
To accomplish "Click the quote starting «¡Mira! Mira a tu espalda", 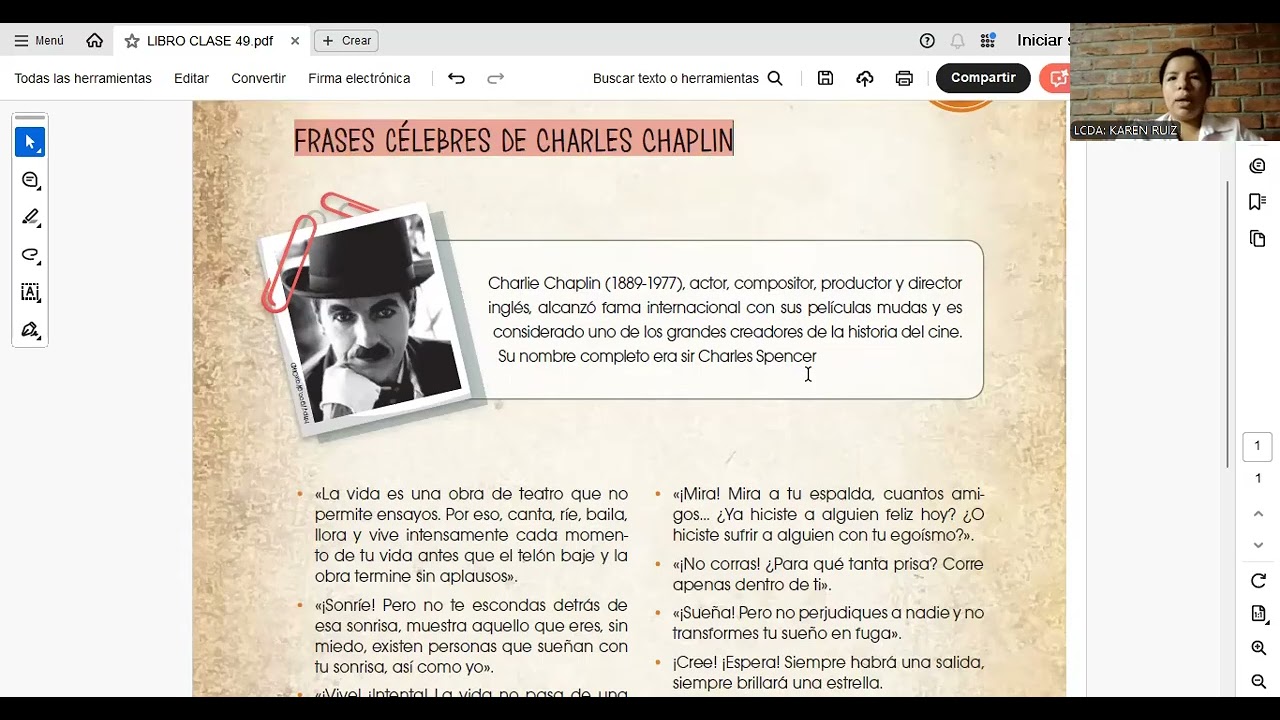I will coord(828,514).
